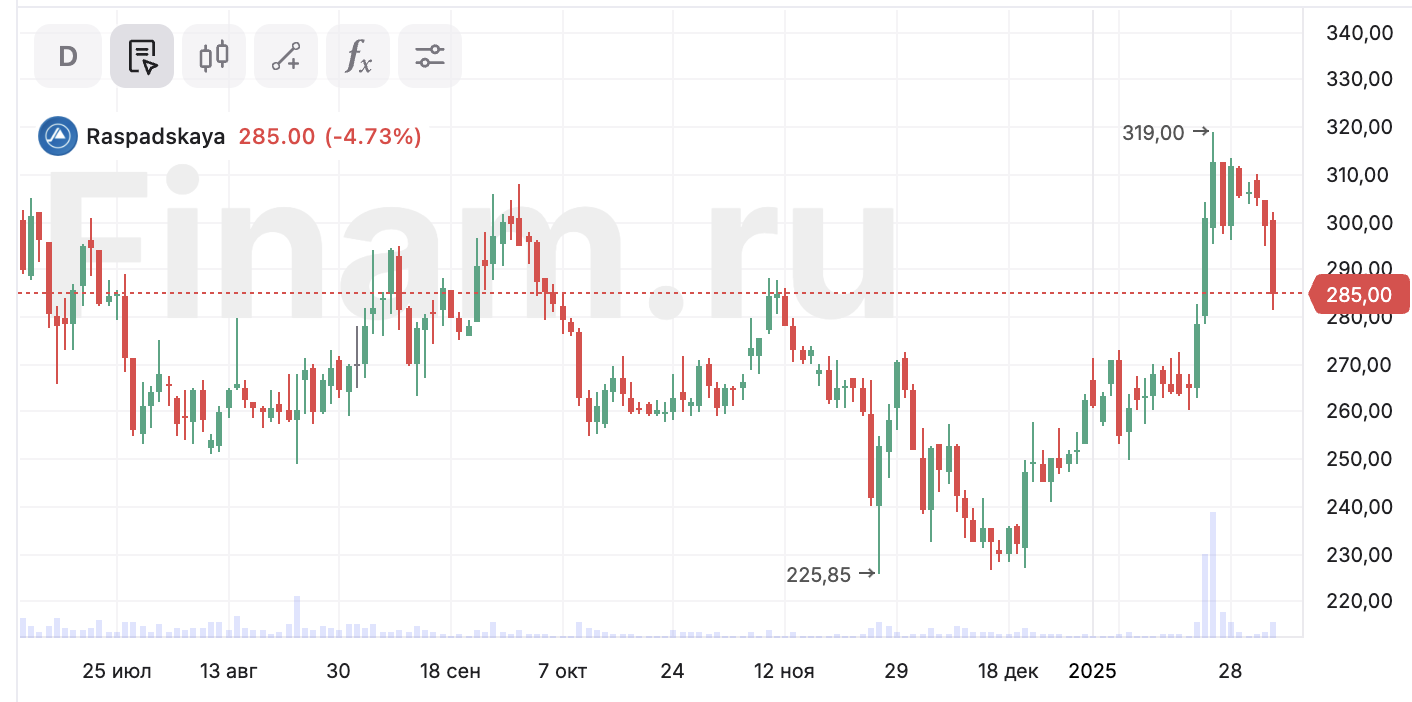1412x702 pixels.
Task: Click the 12 ноя date label
Action: (784, 671)
